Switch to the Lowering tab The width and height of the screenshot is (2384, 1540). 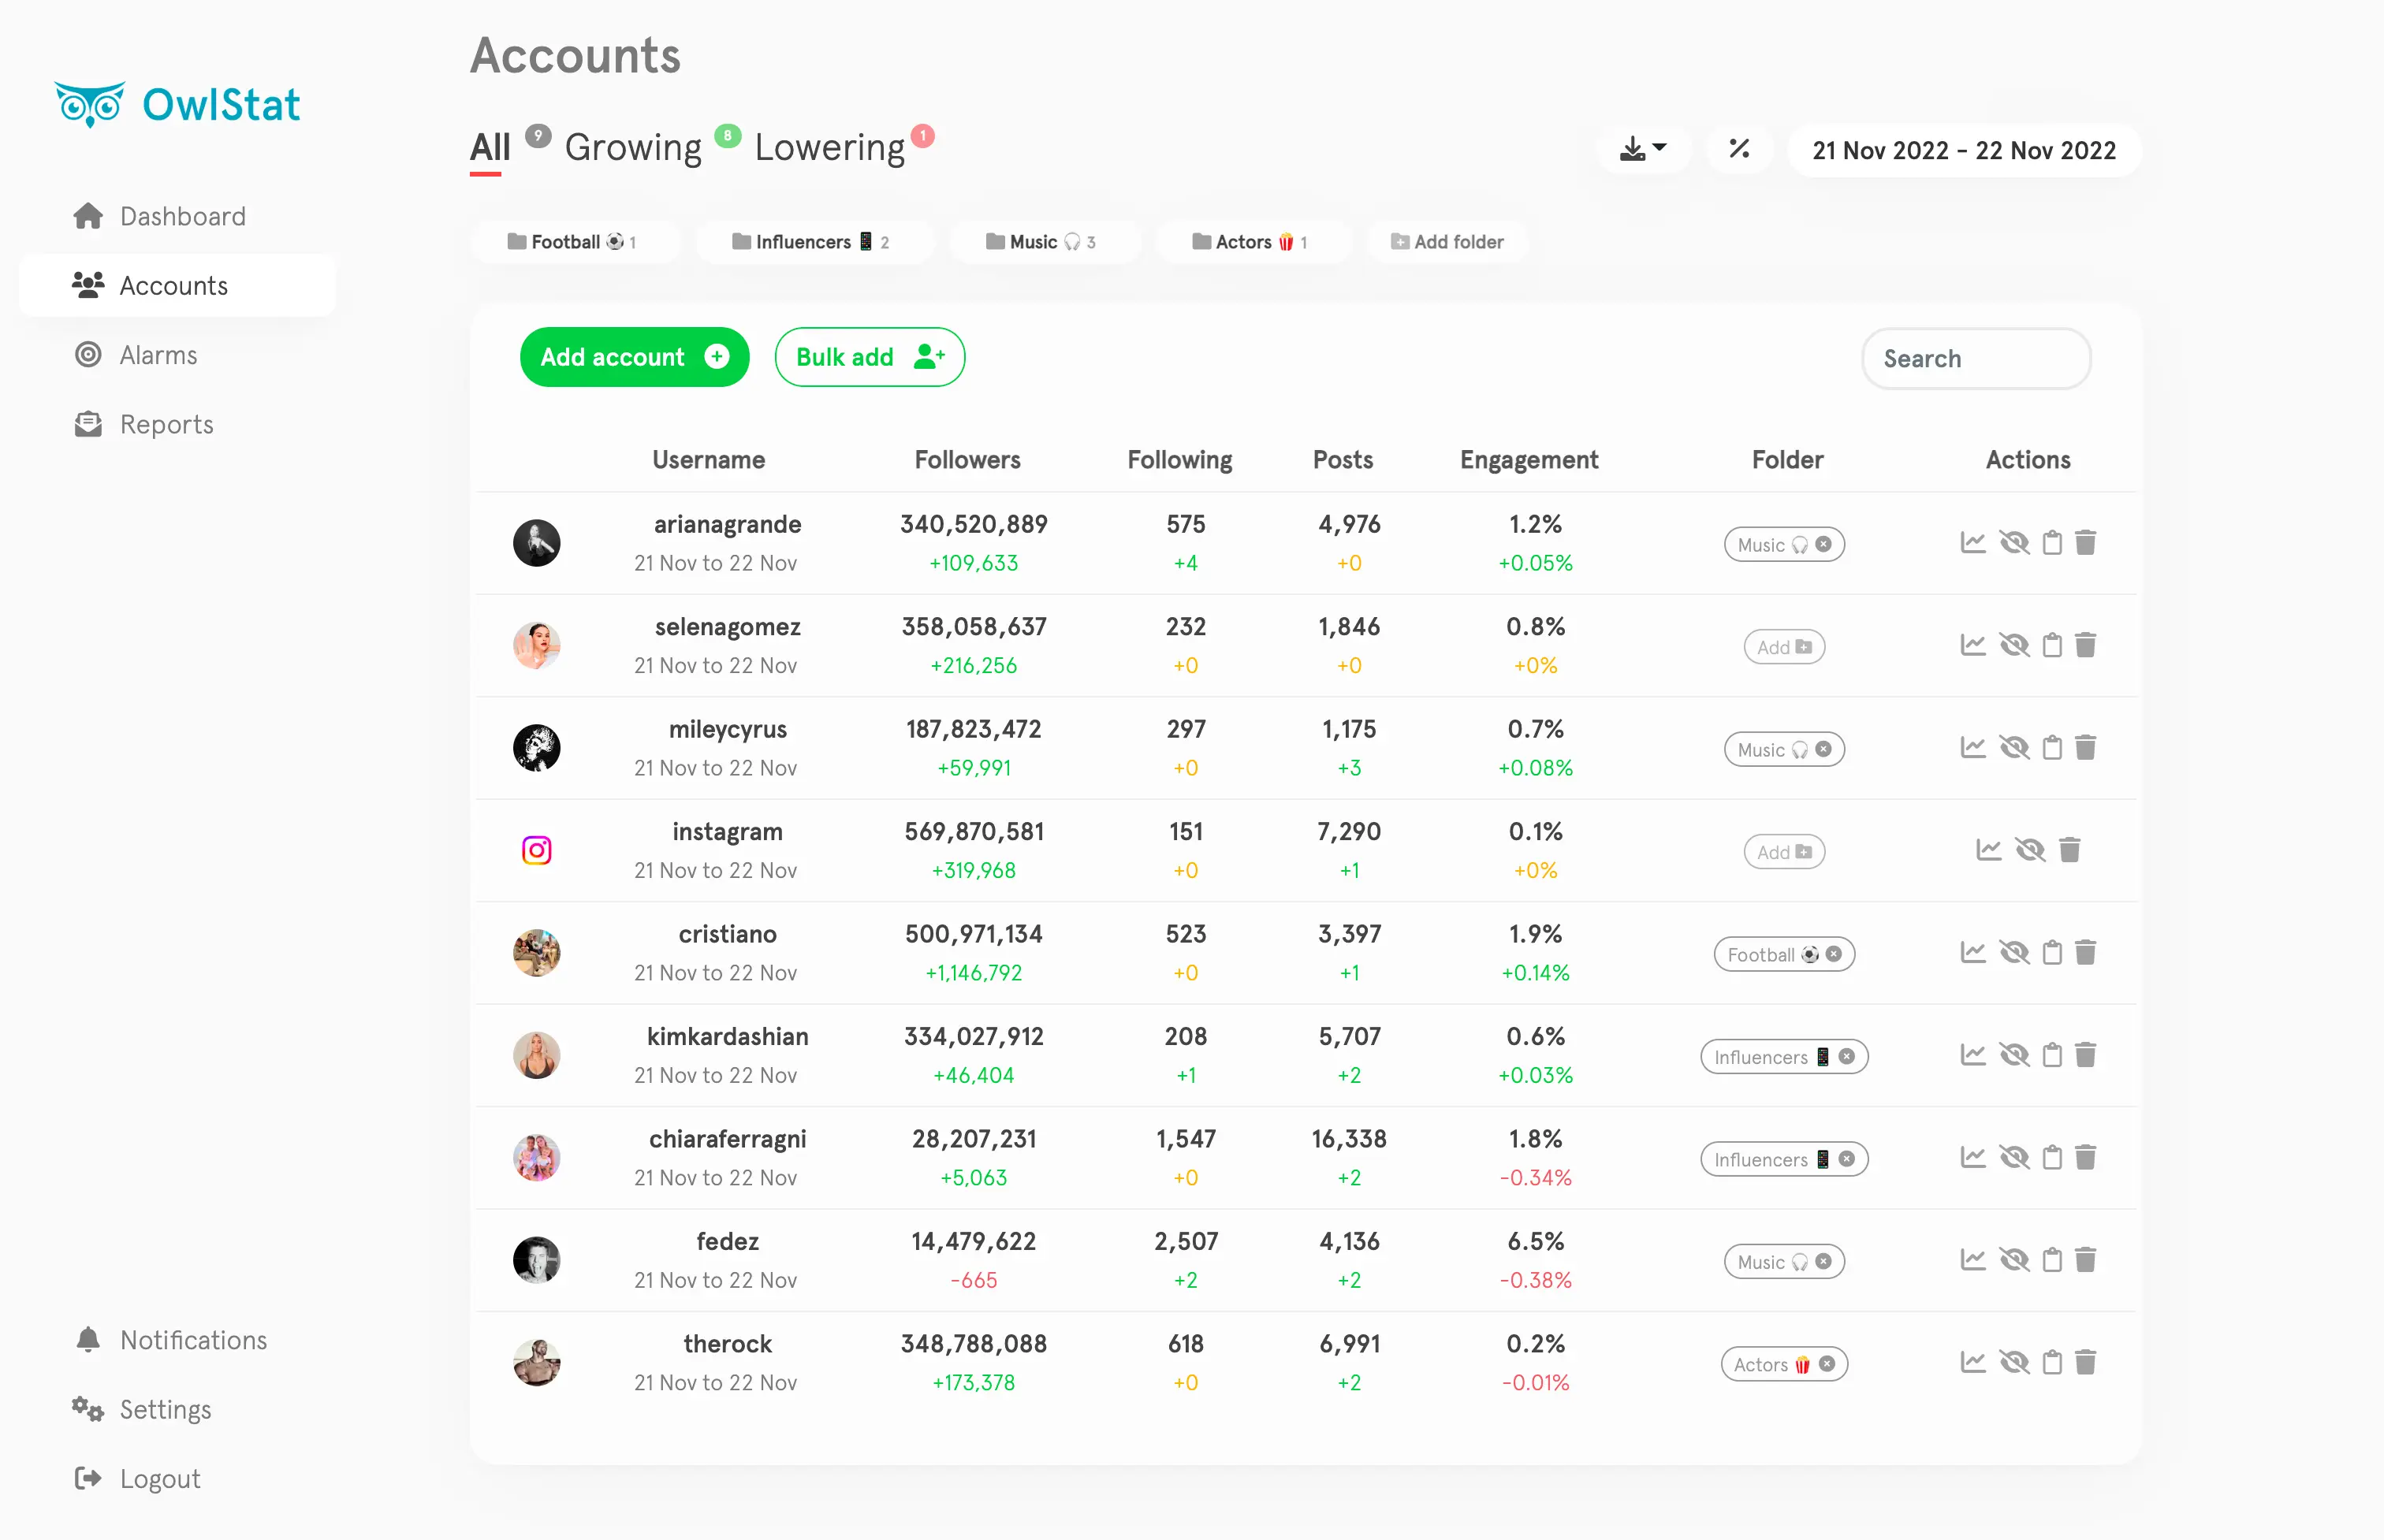pos(829,147)
